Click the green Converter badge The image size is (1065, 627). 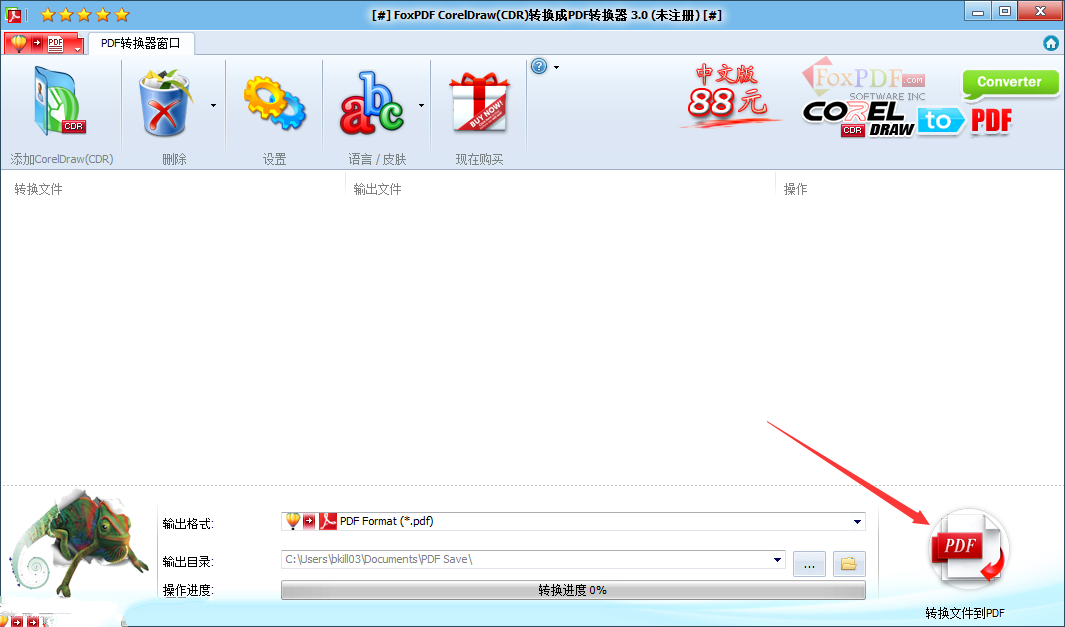click(x=1010, y=83)
